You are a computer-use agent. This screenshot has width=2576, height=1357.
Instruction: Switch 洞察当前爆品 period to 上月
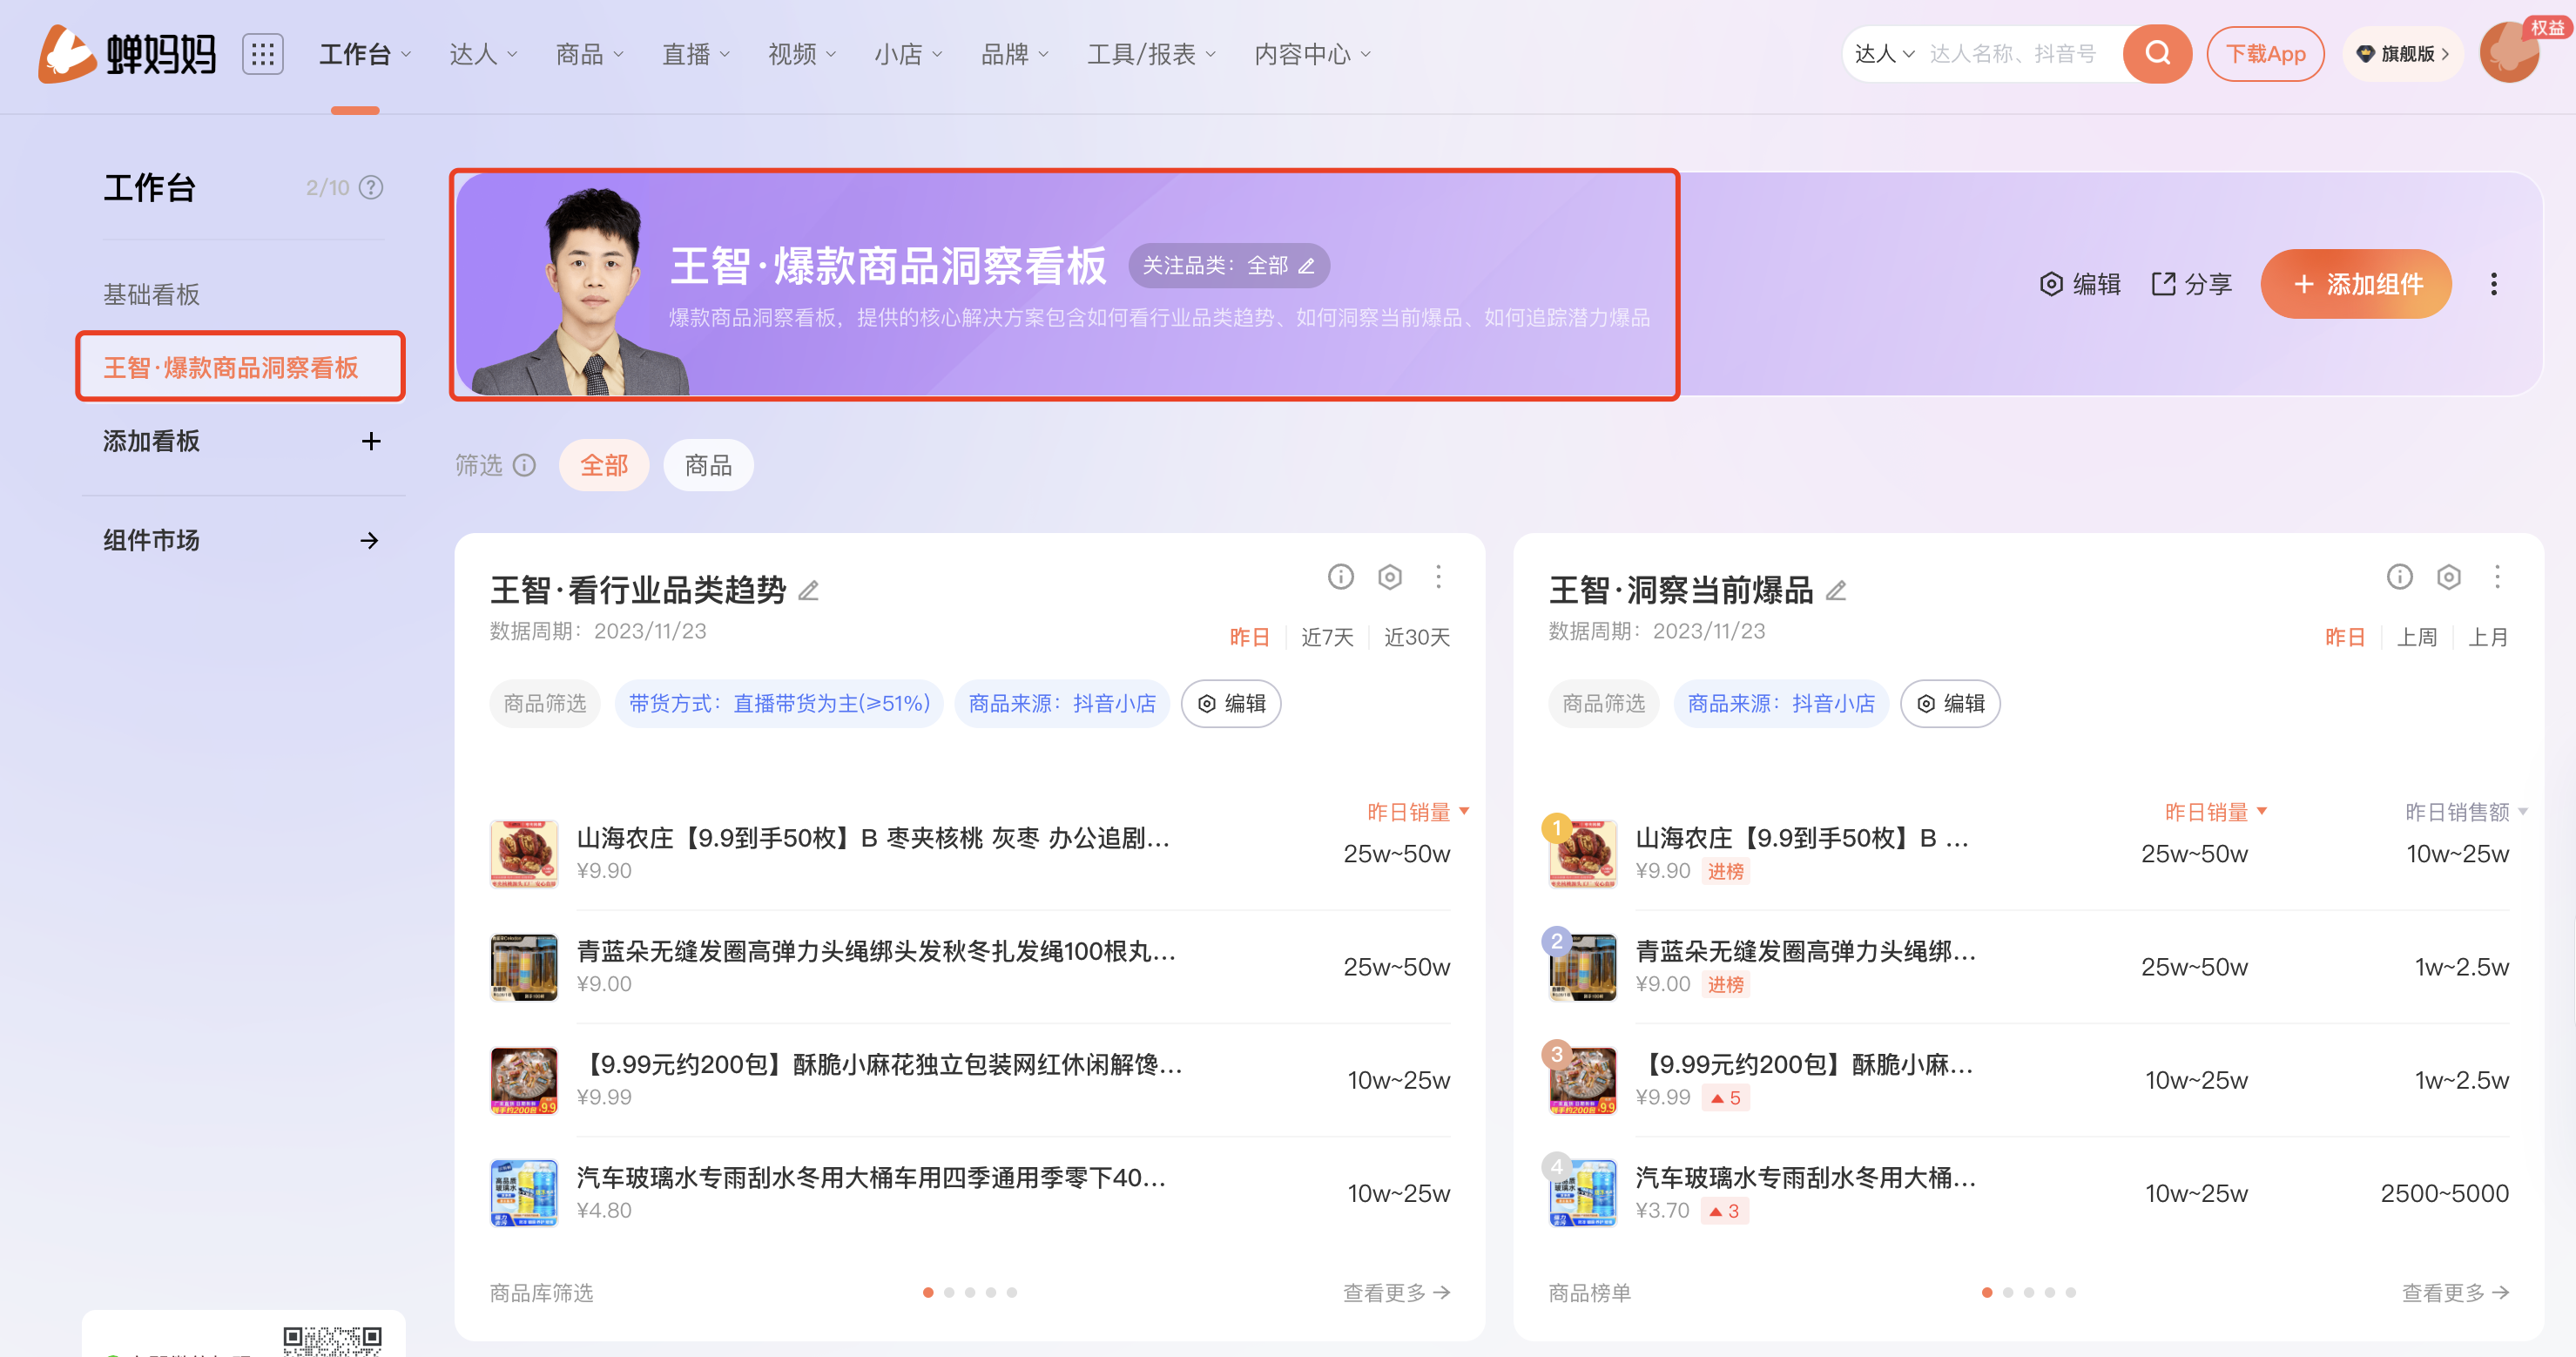(x=2488, y=637)
